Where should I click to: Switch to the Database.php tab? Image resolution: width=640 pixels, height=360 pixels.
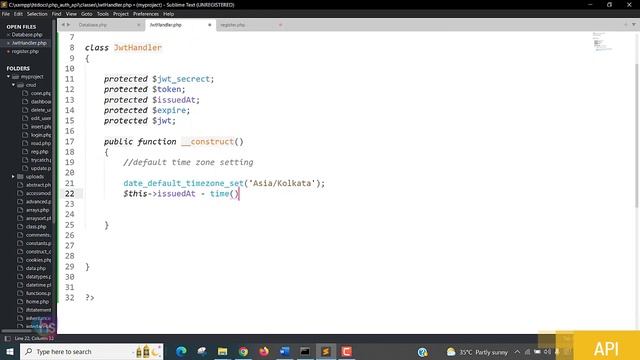93,25
